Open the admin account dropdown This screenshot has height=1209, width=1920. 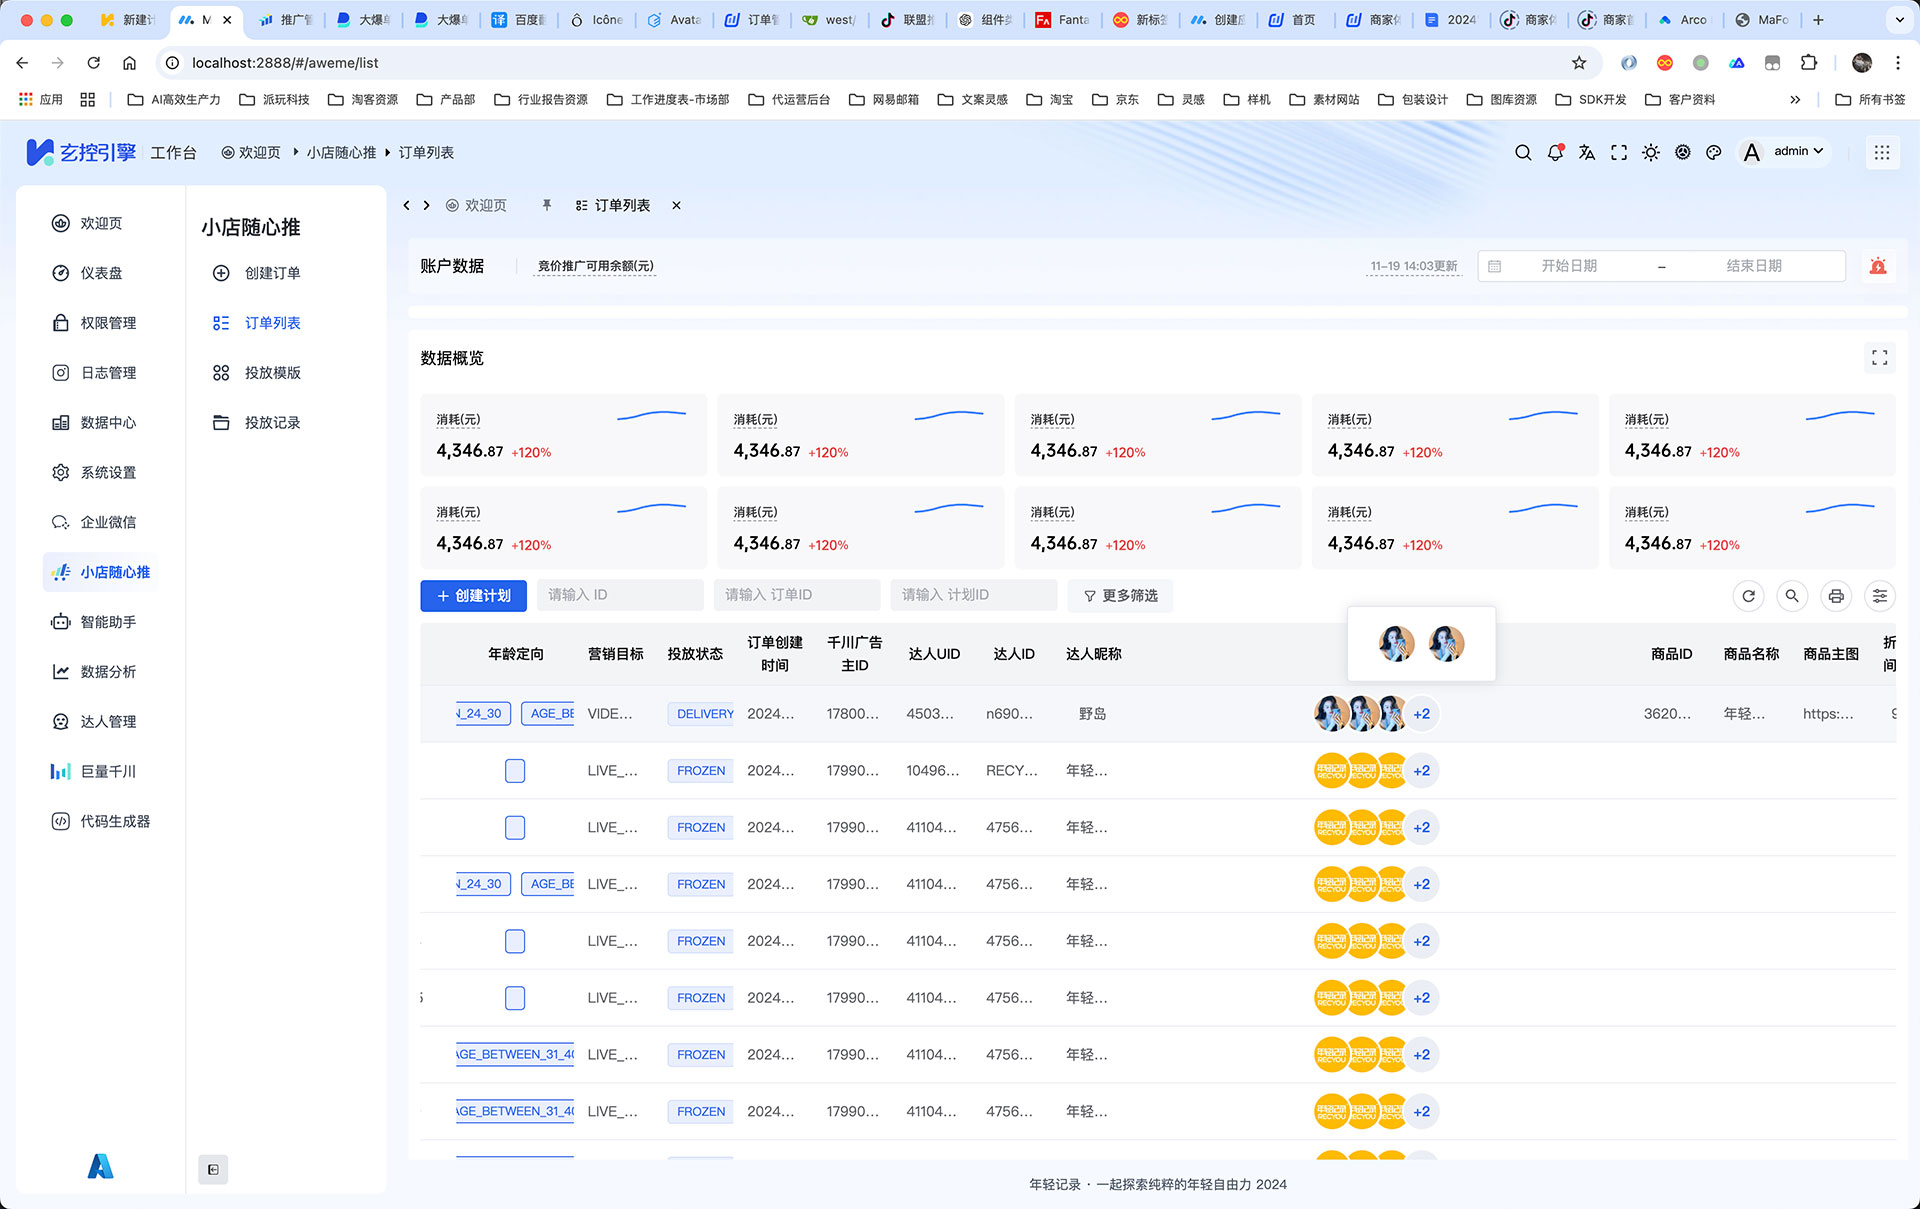[x=1790, y=151]
